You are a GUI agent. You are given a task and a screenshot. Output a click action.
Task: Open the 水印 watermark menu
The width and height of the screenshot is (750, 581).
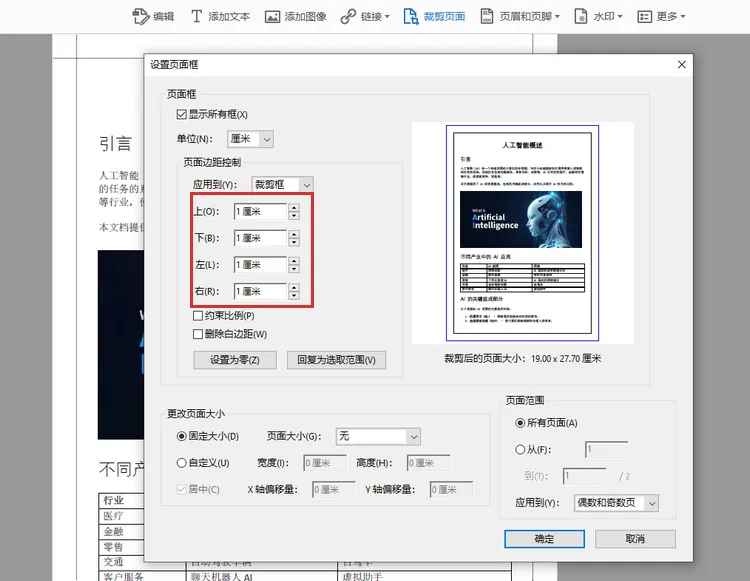598,17
